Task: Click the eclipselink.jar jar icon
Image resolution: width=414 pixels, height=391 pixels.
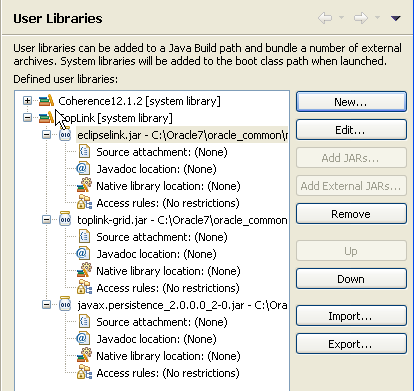Action: [x=65, y=135]
